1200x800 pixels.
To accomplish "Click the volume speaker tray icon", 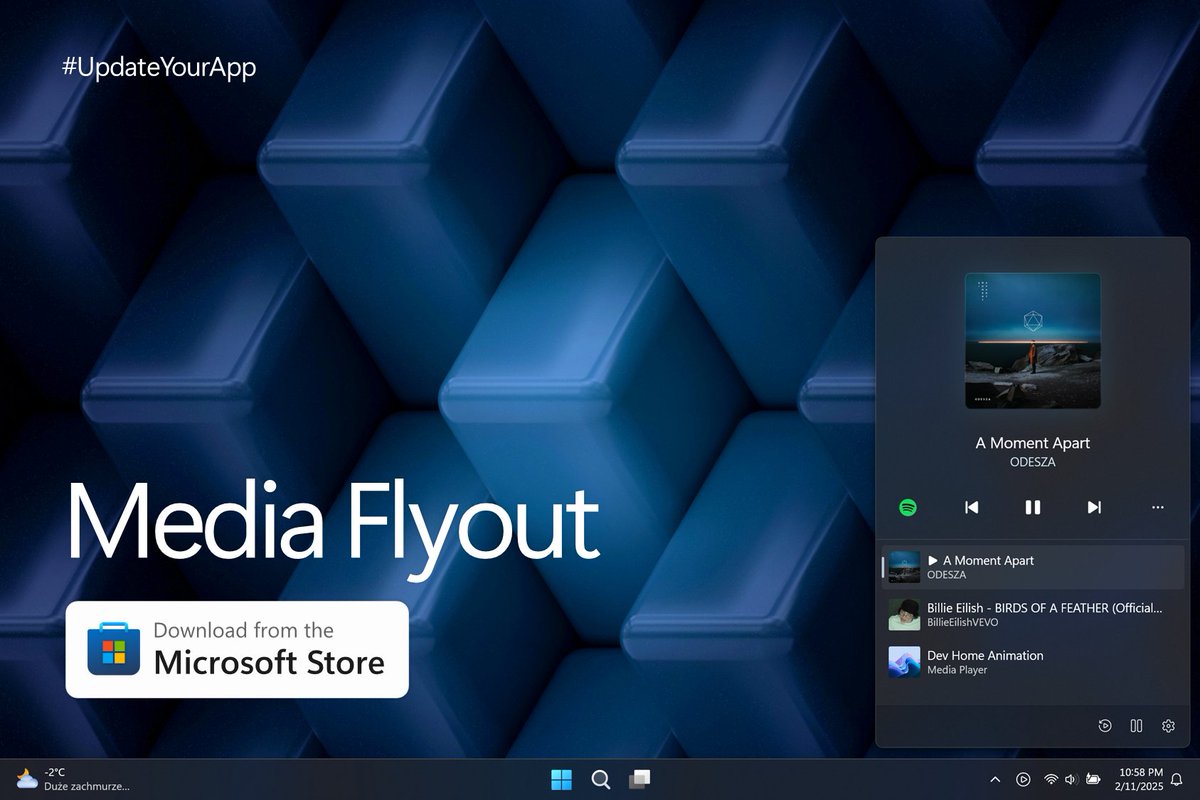I will tap(1071, 779).
